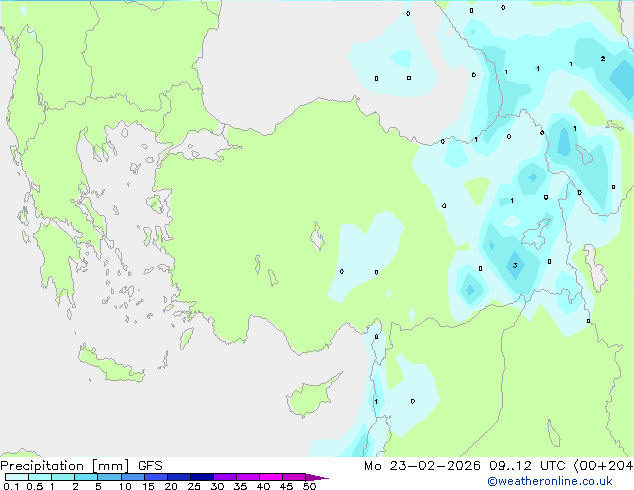Click the '45' legend scale label

[x=286, y=486]
